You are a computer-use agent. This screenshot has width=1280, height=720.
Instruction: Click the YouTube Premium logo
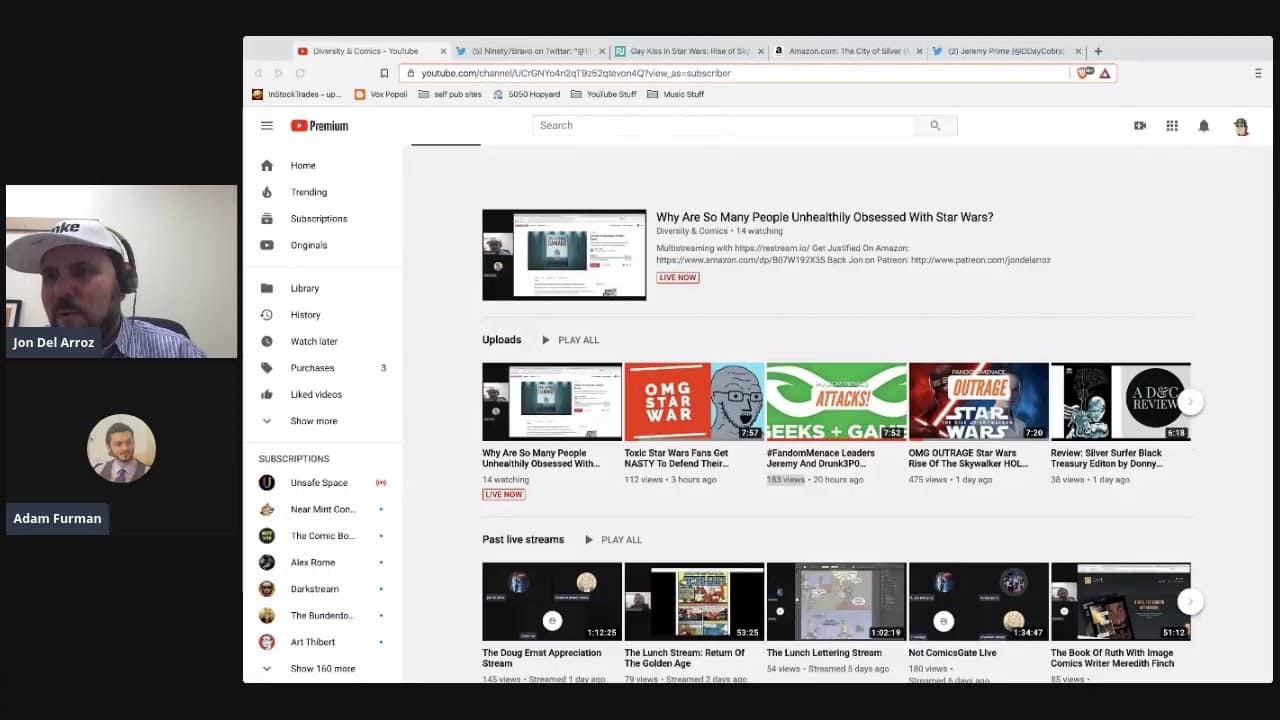[x=319, y=126]
